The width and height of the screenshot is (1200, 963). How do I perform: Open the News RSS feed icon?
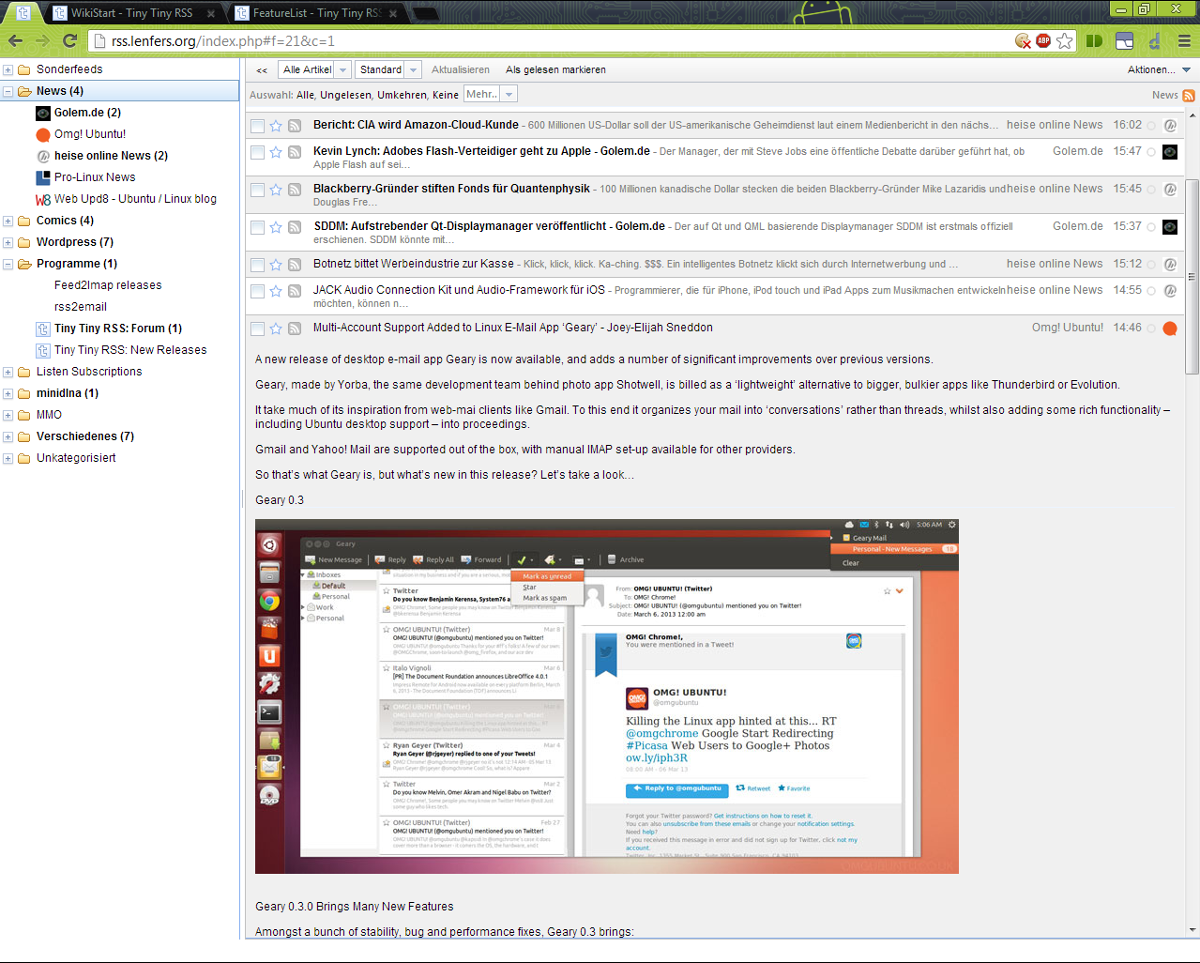click(1189, 95)
